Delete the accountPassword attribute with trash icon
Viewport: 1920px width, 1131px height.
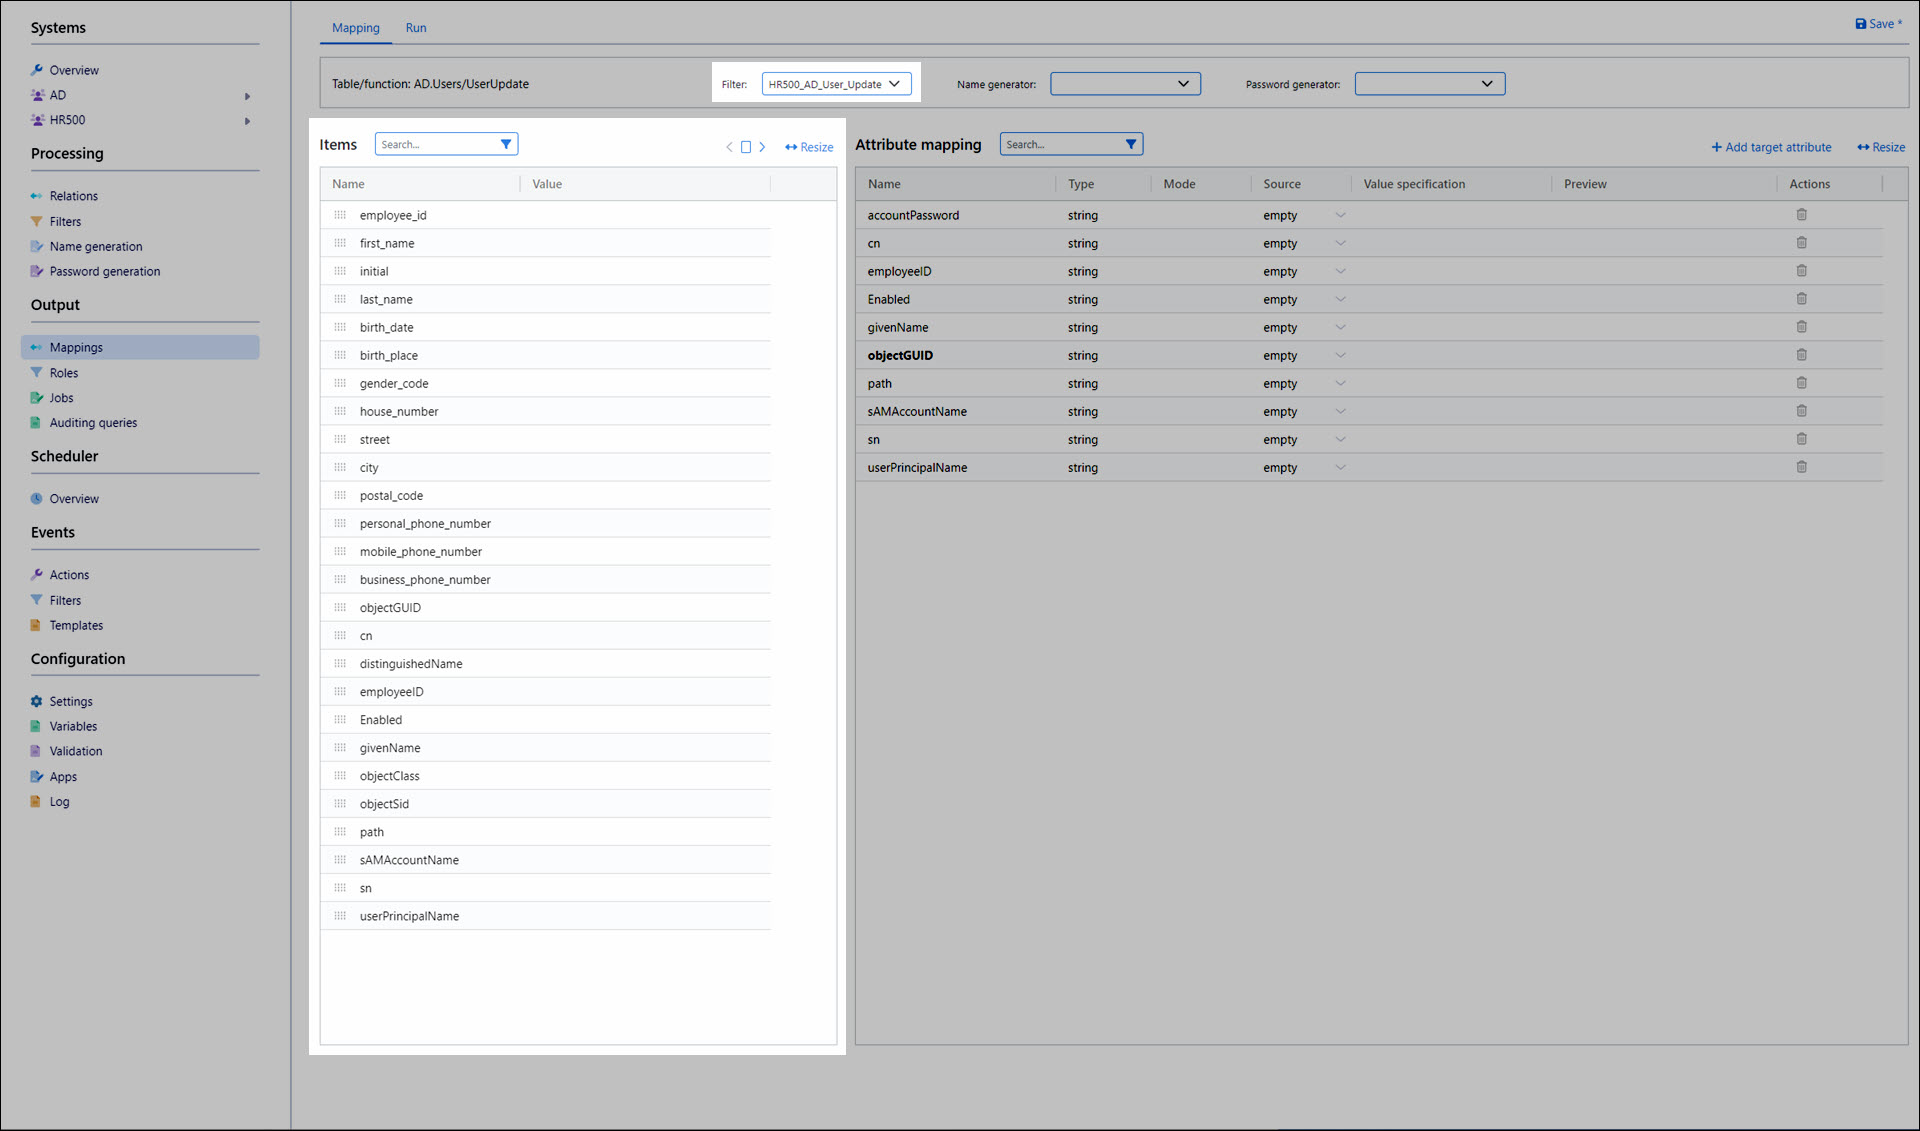(x=1801, y=215)
